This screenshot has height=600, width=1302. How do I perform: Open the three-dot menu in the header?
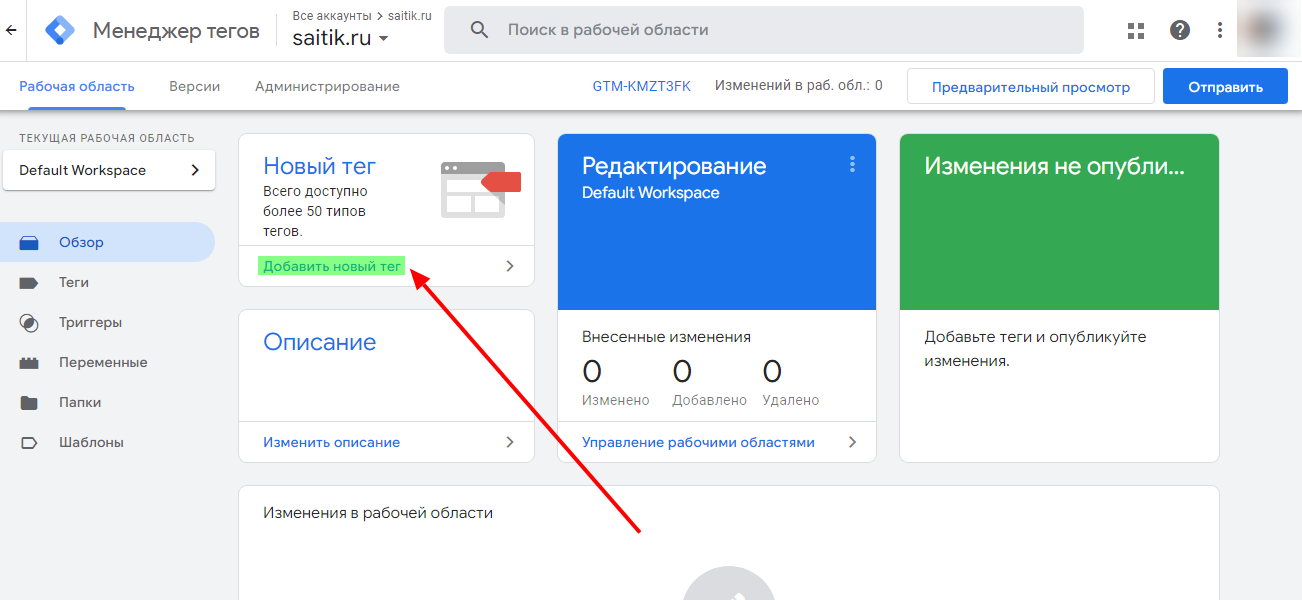click(x=1220, y=30)
